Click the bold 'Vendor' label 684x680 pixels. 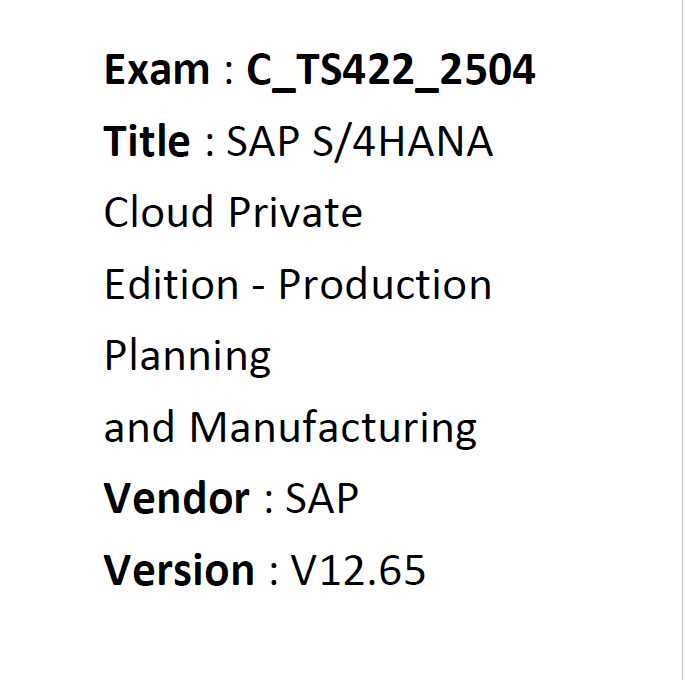pos(176,498)
